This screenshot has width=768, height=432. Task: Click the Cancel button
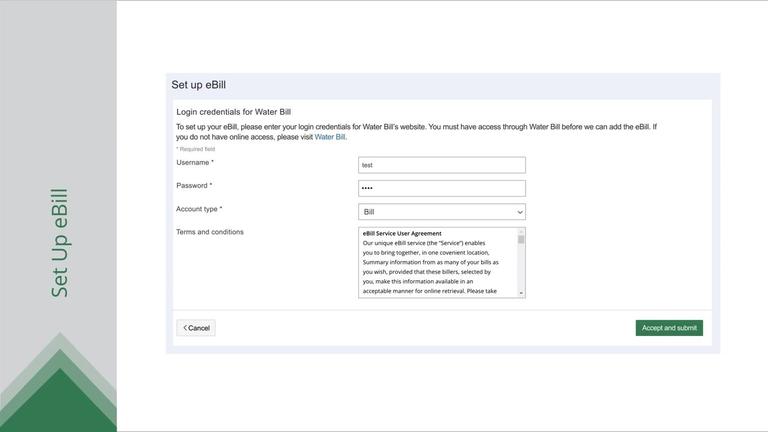pos(196,328)
